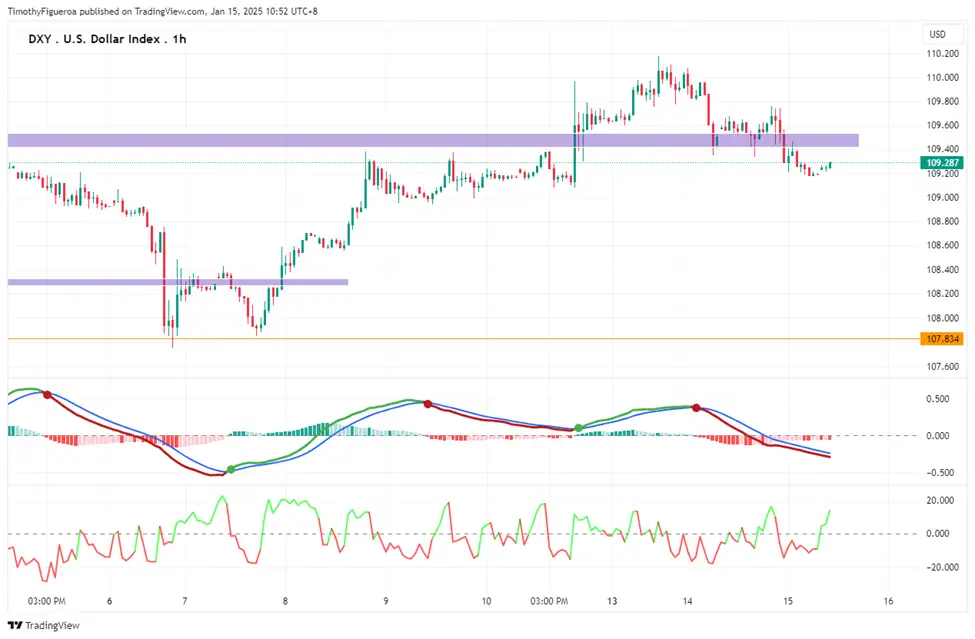975x639 pixels.
Task: Click the orange 107.834 price label
Action: click(942, 339)
